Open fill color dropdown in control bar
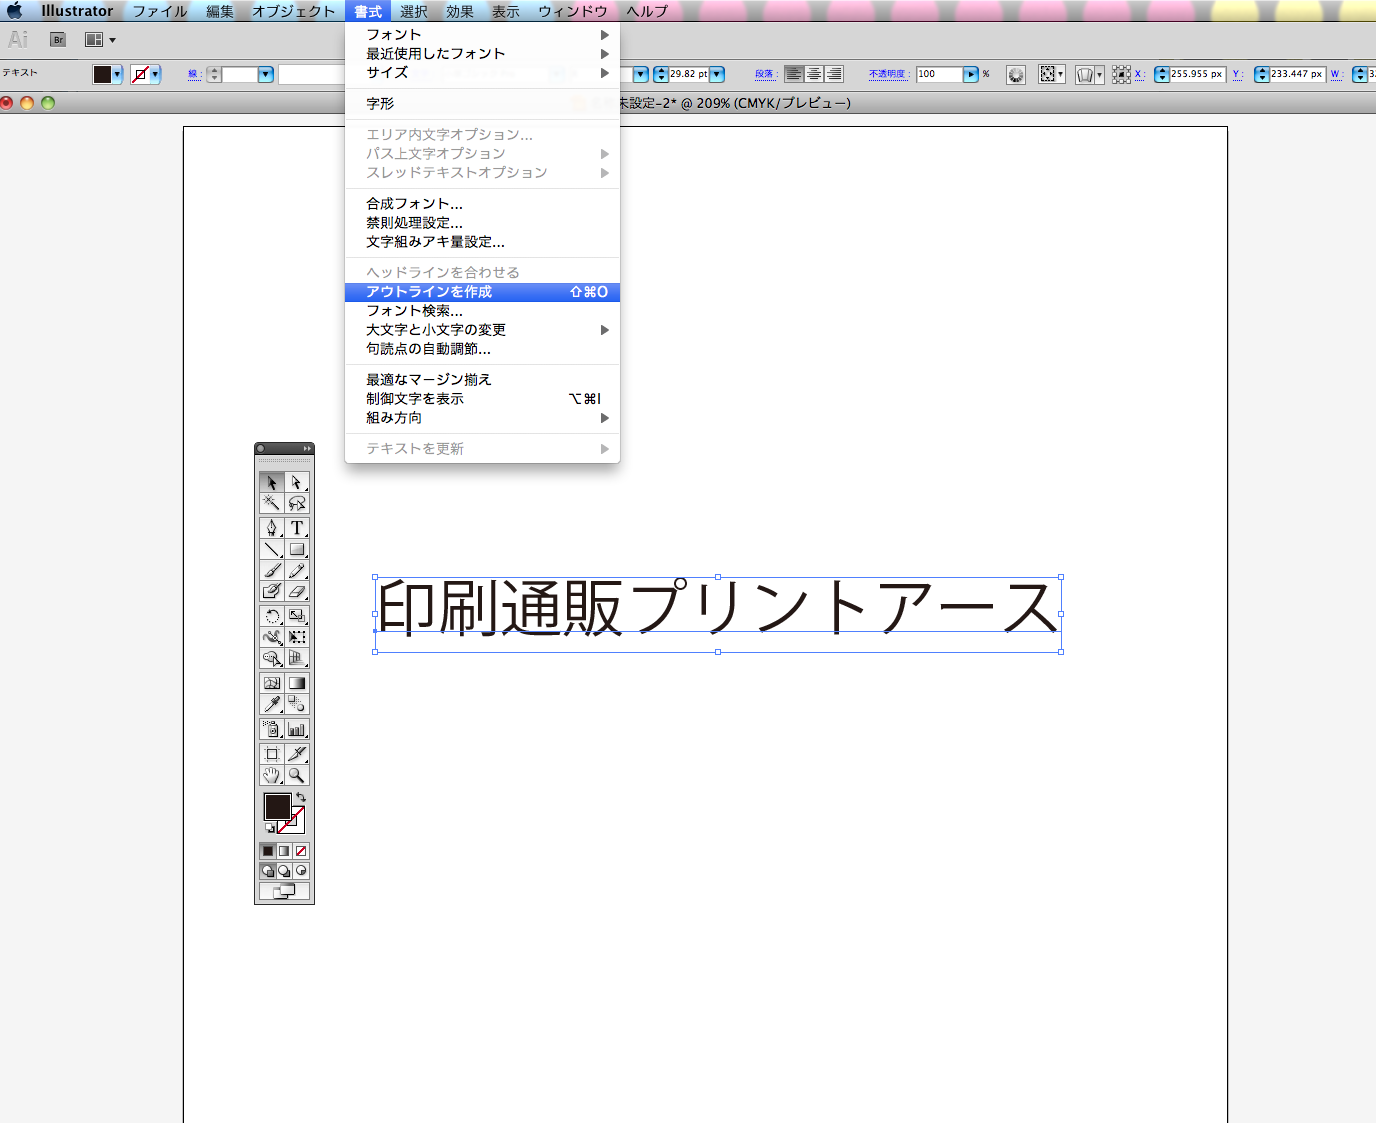Viewport: 1376px width, 1123px height. pos(117,74)
